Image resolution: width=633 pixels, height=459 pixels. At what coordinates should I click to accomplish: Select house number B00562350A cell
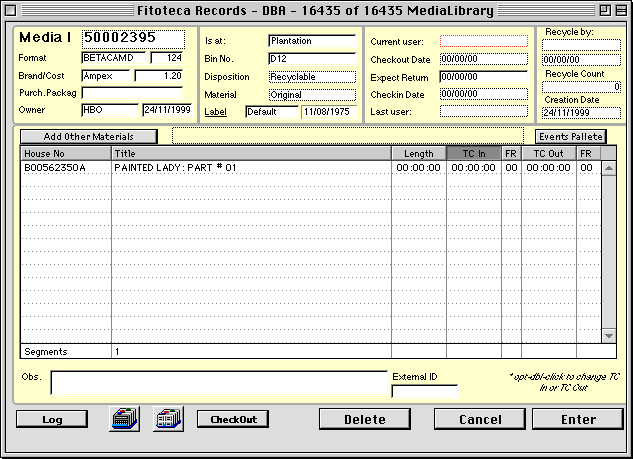(x=66, y=168)
